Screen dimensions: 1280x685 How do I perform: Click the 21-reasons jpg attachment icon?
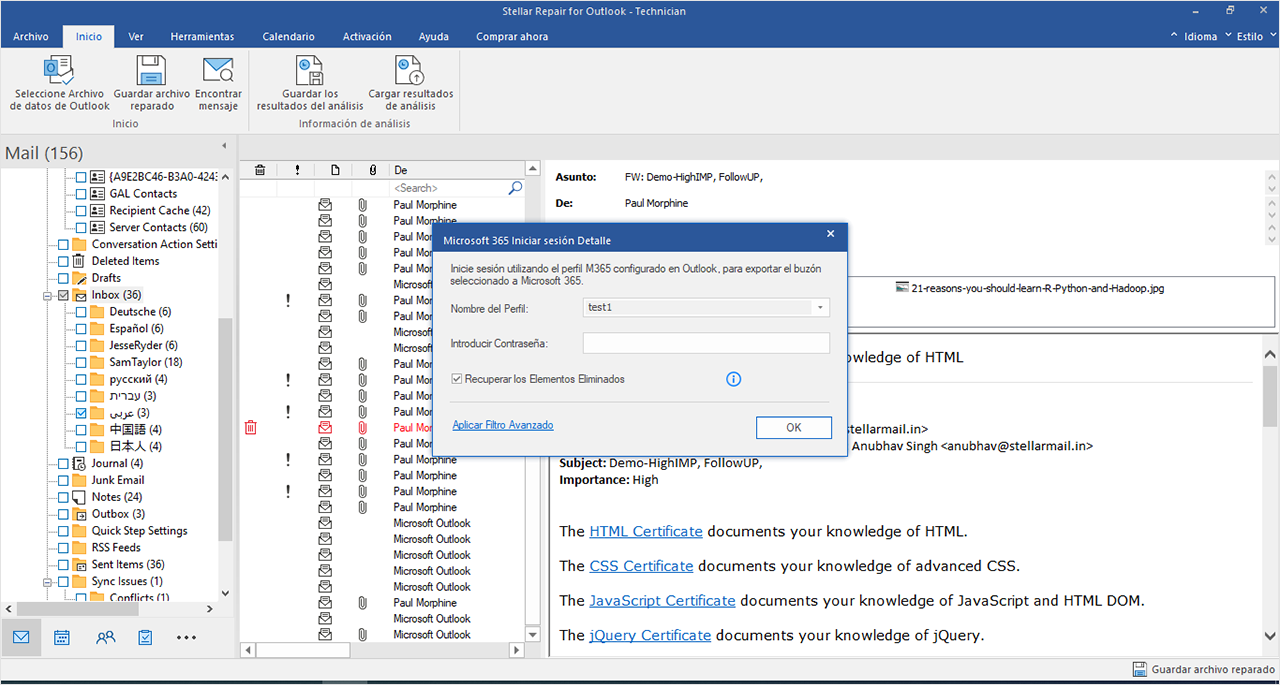(x=902, y=288)
